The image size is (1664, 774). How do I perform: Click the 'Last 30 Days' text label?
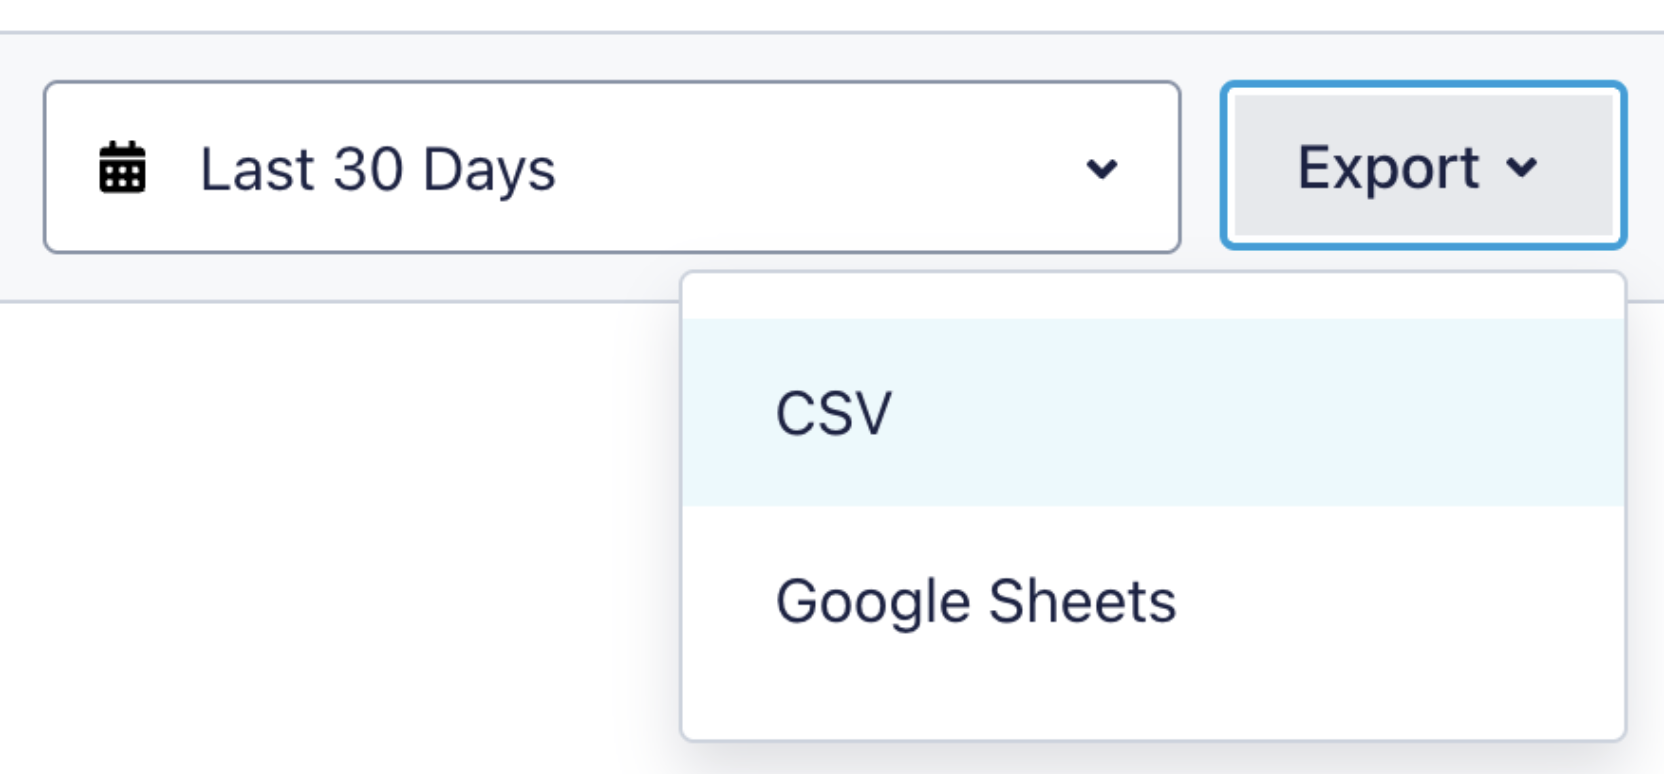pyautogui.click(x=377, y=169)
